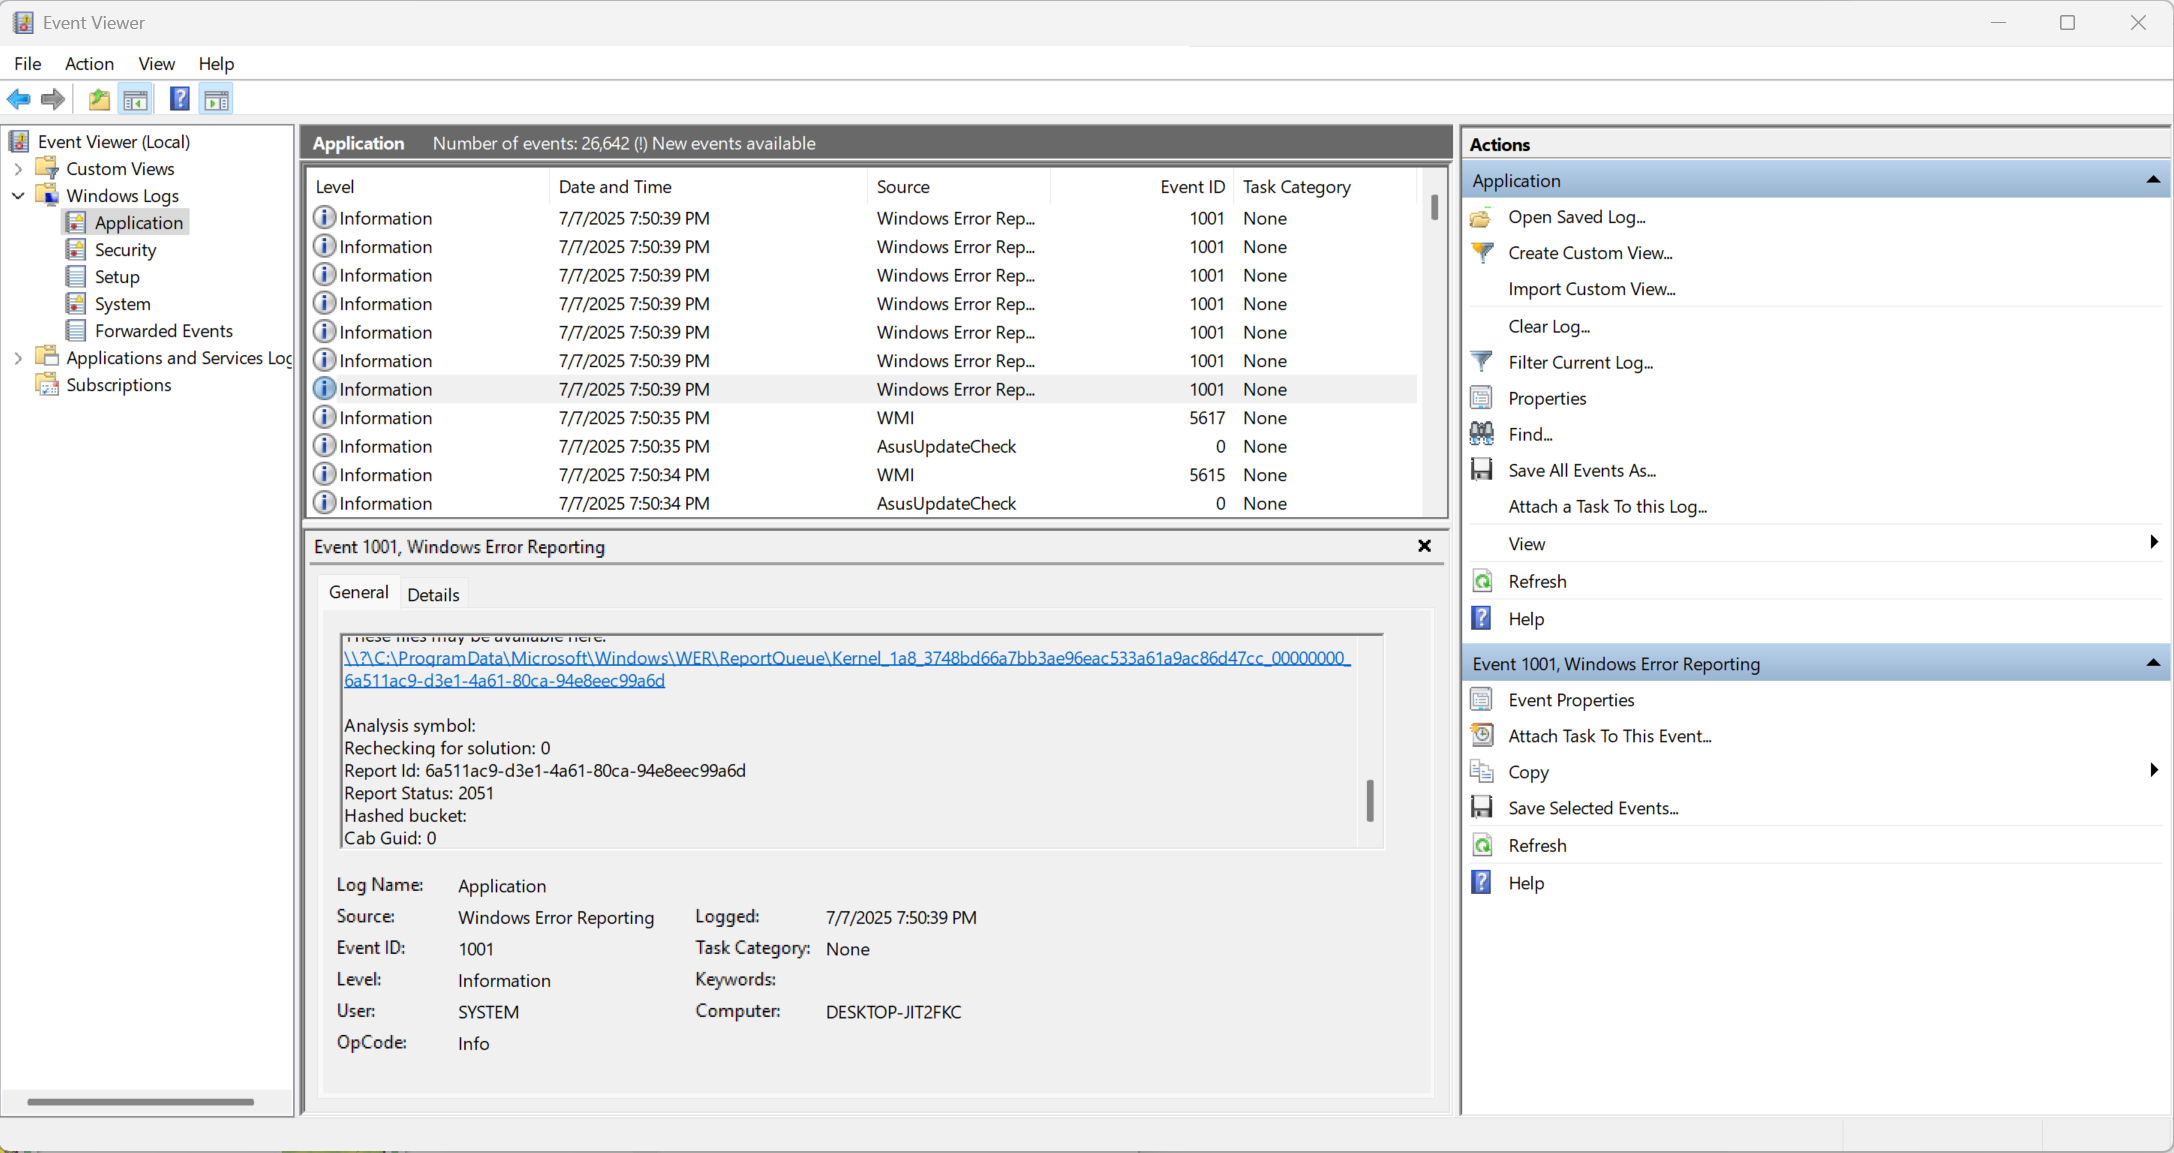Image resolution: width=2174 pixels, height=1153 pixels.
Task: Click the Up one level folder icon
Action: pyautogui.click(x=99, y=99)
